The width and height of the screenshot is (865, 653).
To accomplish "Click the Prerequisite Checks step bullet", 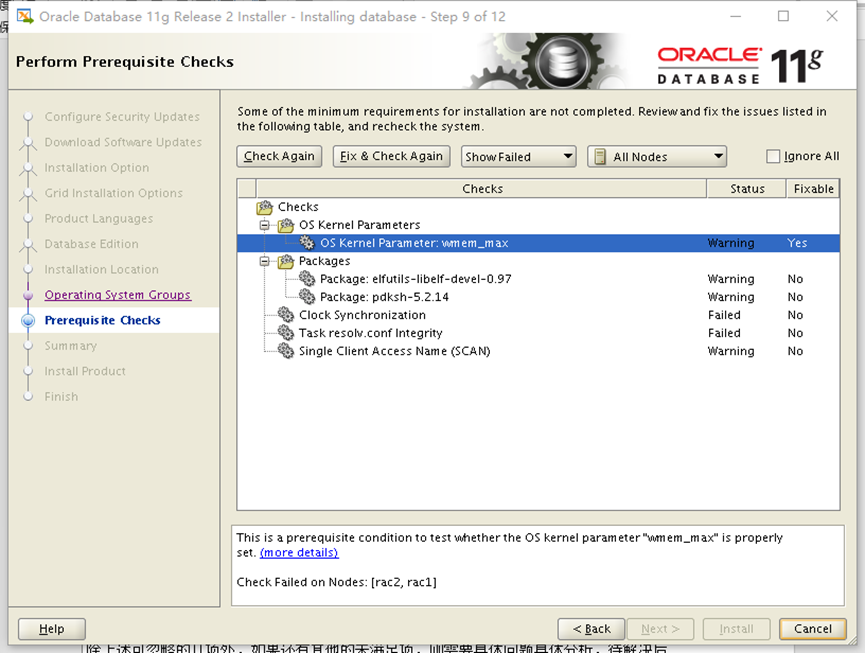I will [x=28, y=320].
